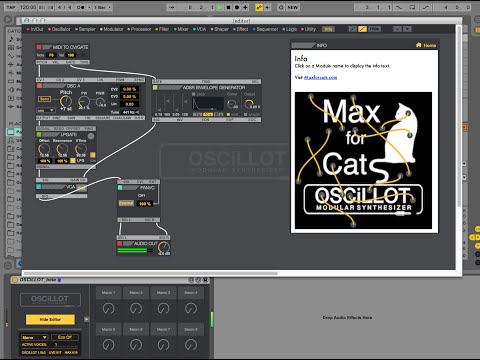480x360 pixels.
Task: Click the ADSR envelope curve display
Action: pyautogui.click(x=208, y=104)
